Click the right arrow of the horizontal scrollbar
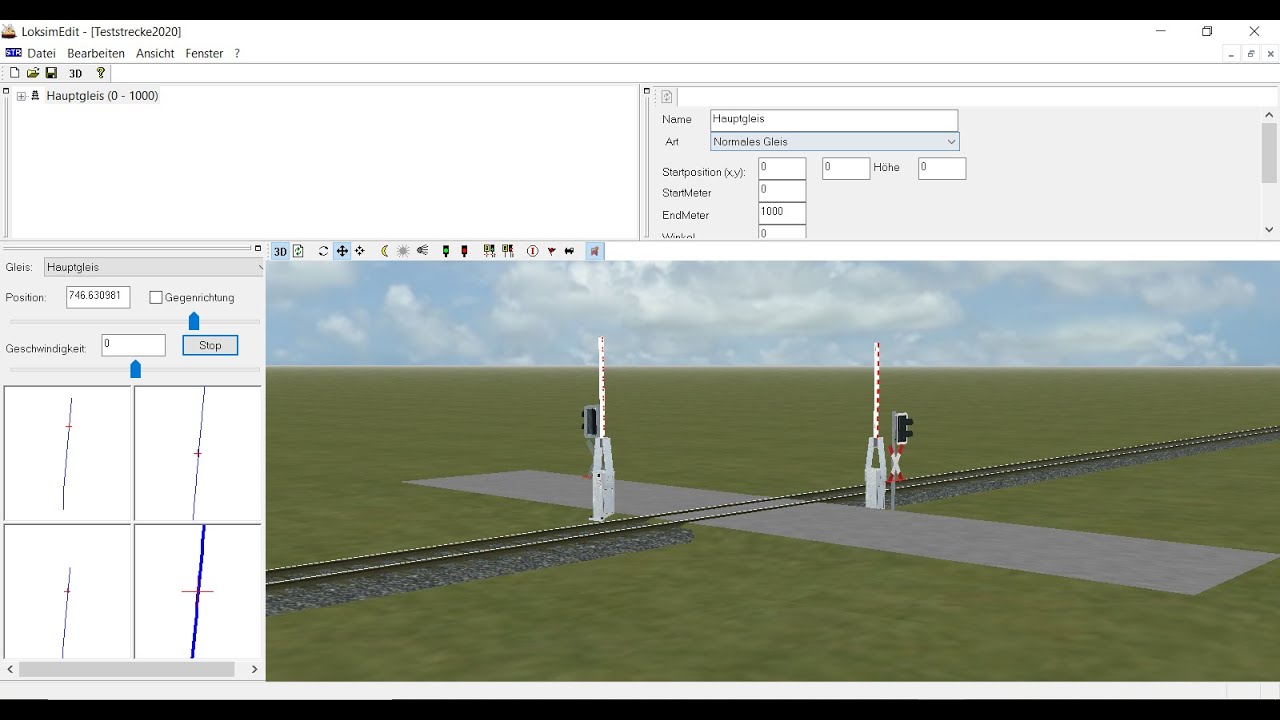The image size is (1280, 720). 254,669
